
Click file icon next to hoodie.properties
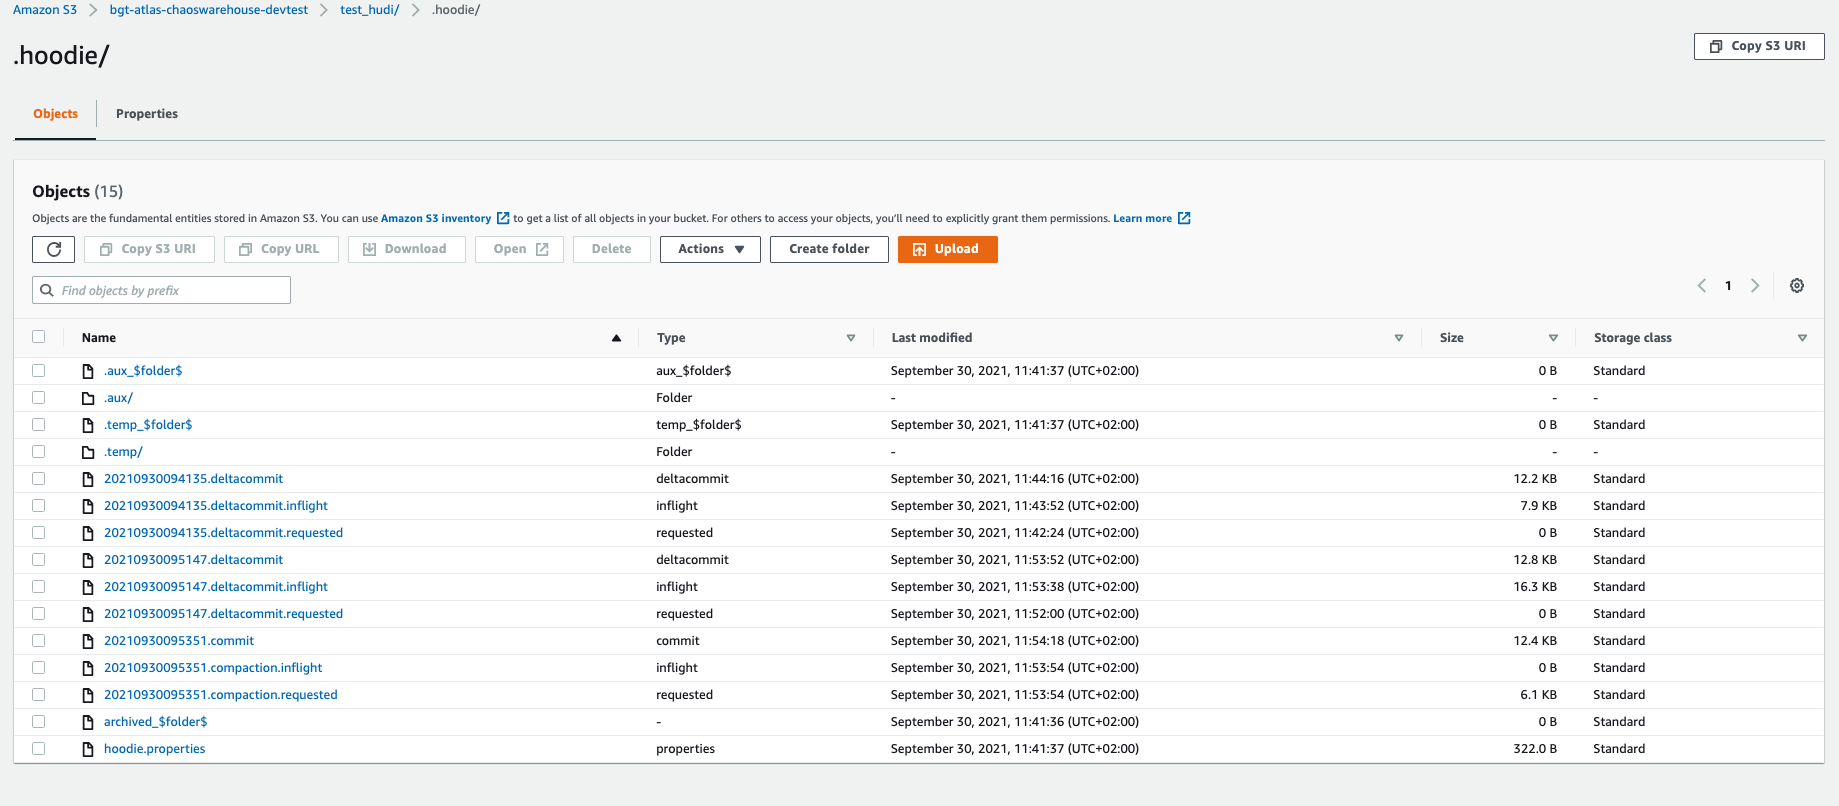[x=88, y=749]
